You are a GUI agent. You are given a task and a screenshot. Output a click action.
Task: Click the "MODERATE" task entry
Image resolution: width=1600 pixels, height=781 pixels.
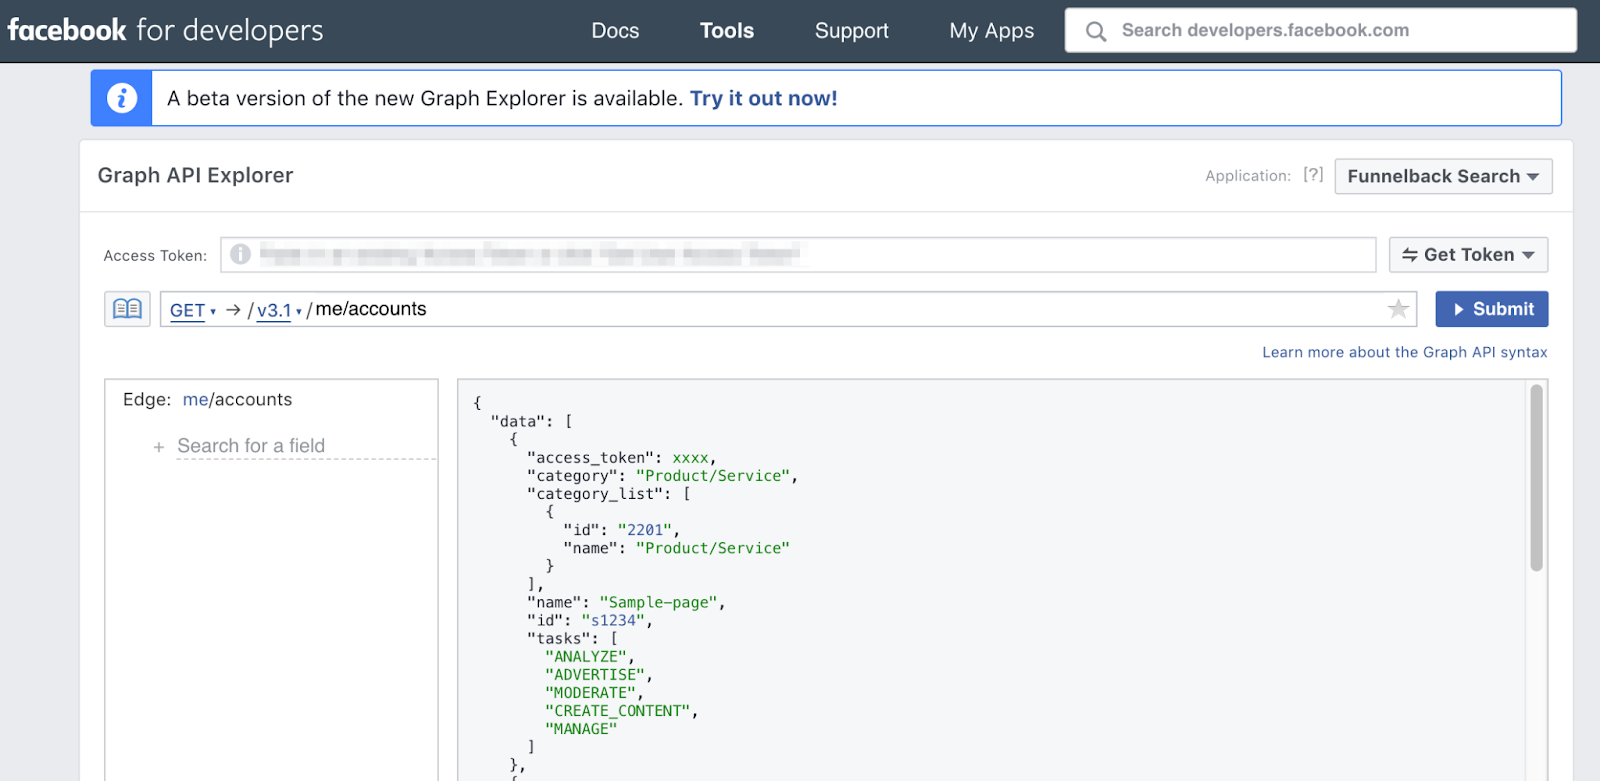(x=590, y=692)
